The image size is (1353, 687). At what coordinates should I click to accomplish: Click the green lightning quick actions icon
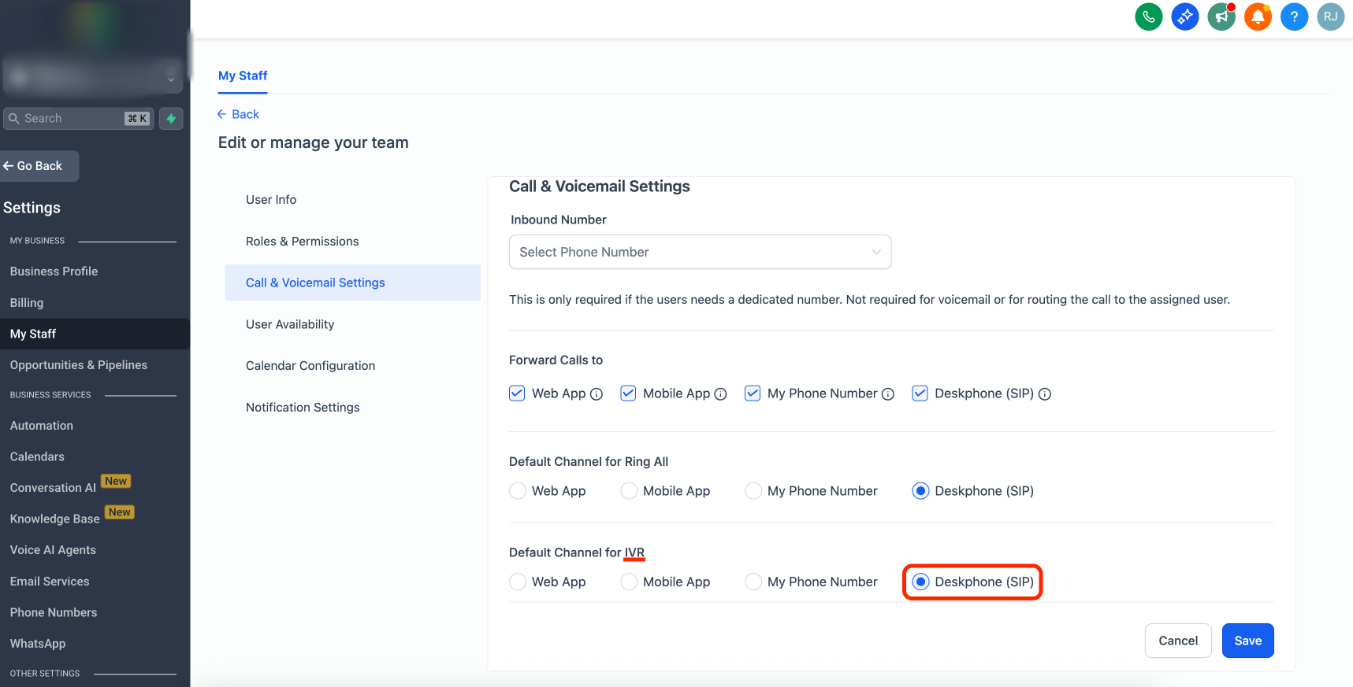pyautogui.click(x=171, y=118)
